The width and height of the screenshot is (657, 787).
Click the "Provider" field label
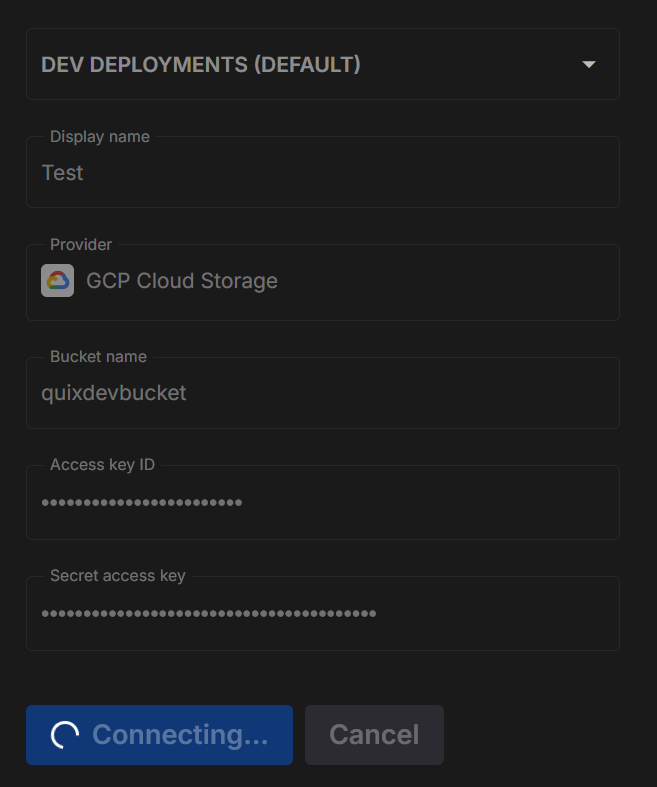click(x=81, y=245)
